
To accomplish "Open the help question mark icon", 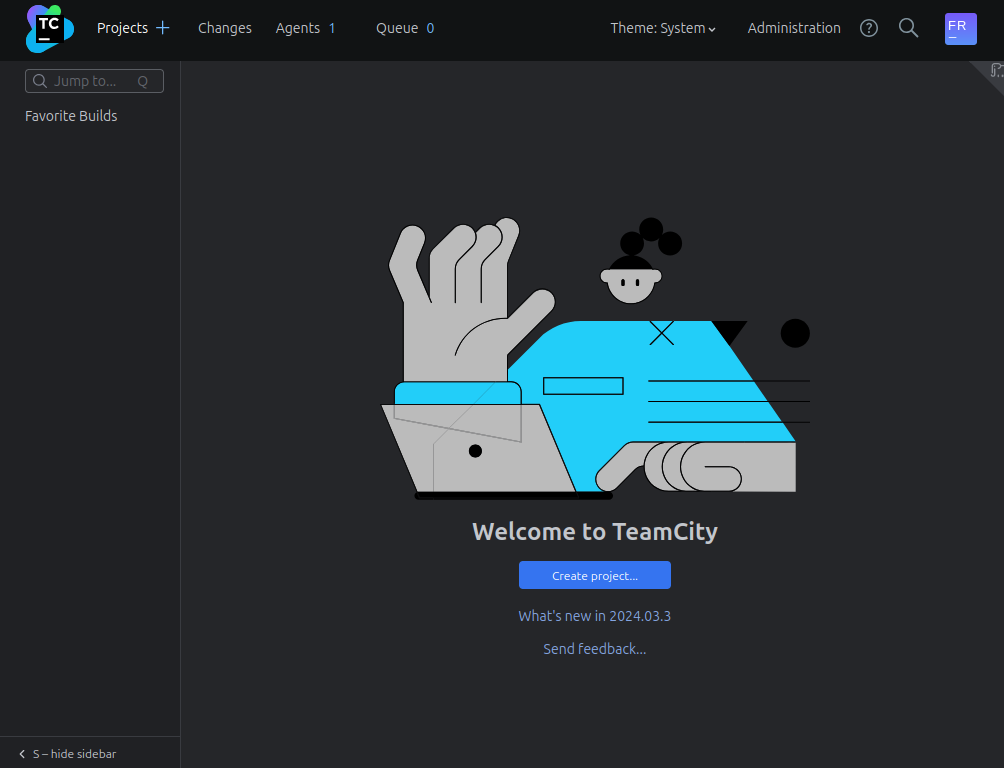I will pos(869,28).
